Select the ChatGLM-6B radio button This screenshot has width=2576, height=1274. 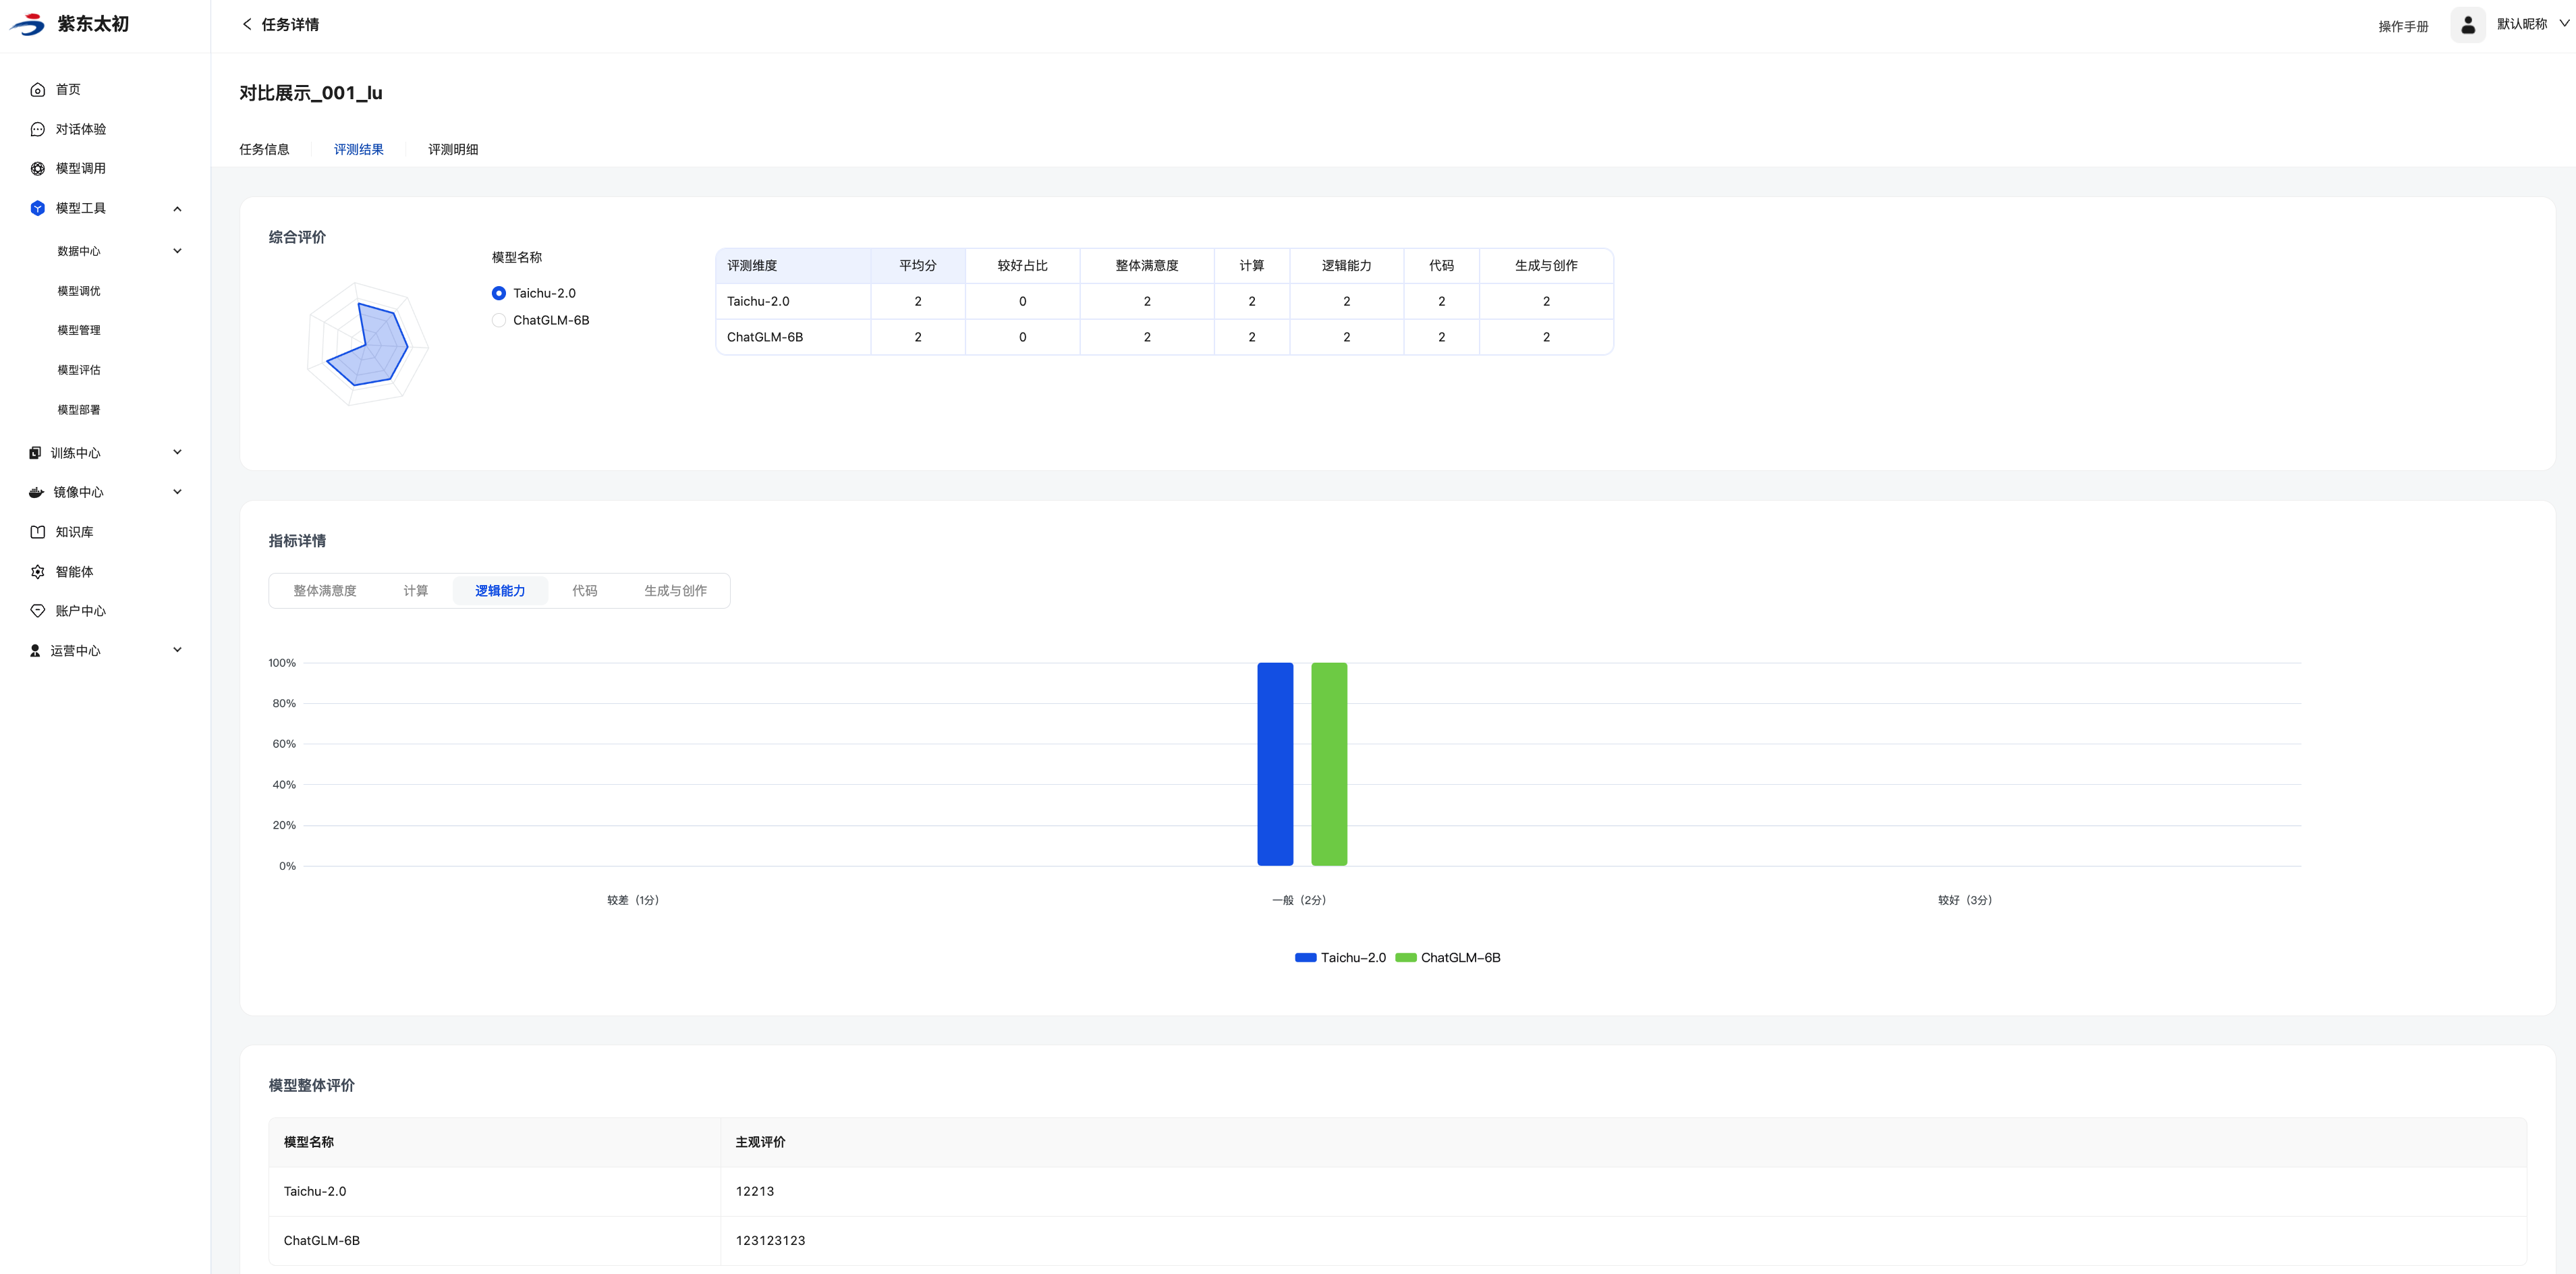tap(498, 320)
